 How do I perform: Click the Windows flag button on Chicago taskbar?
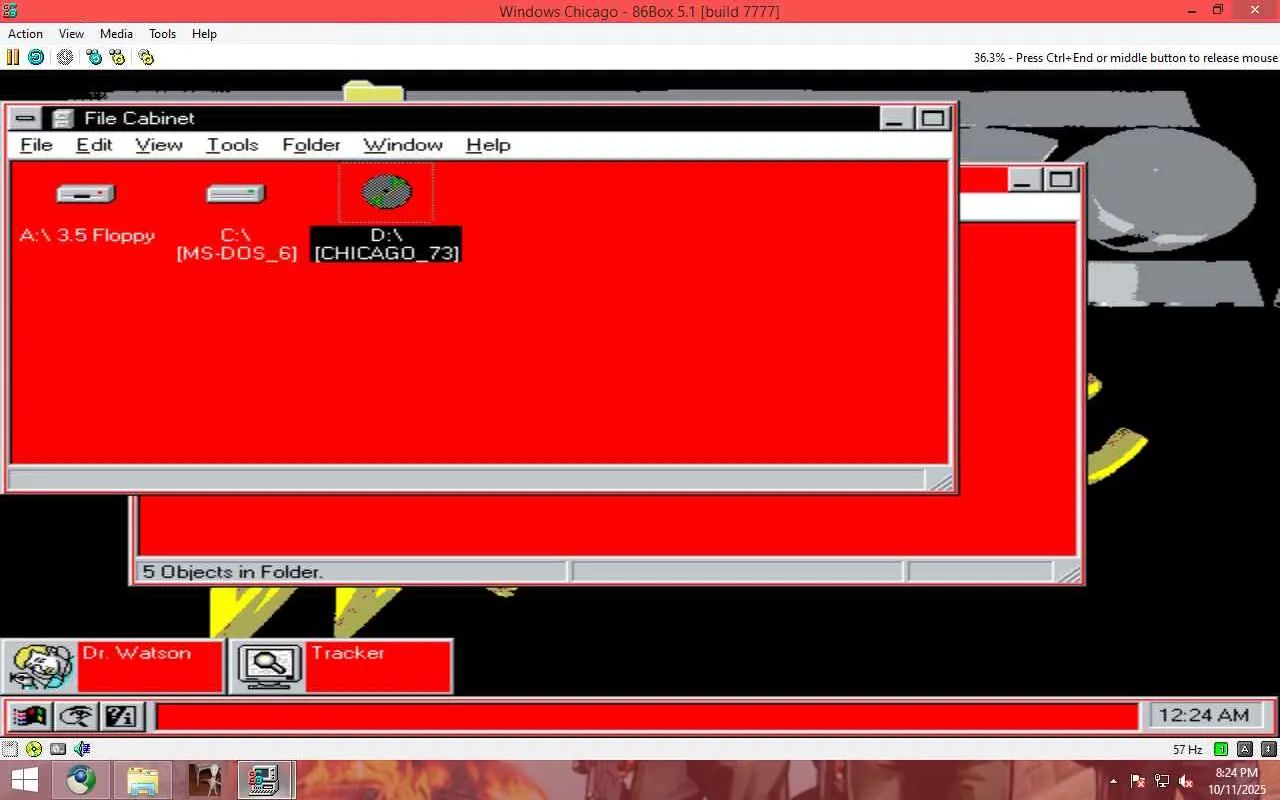[30, 716]
